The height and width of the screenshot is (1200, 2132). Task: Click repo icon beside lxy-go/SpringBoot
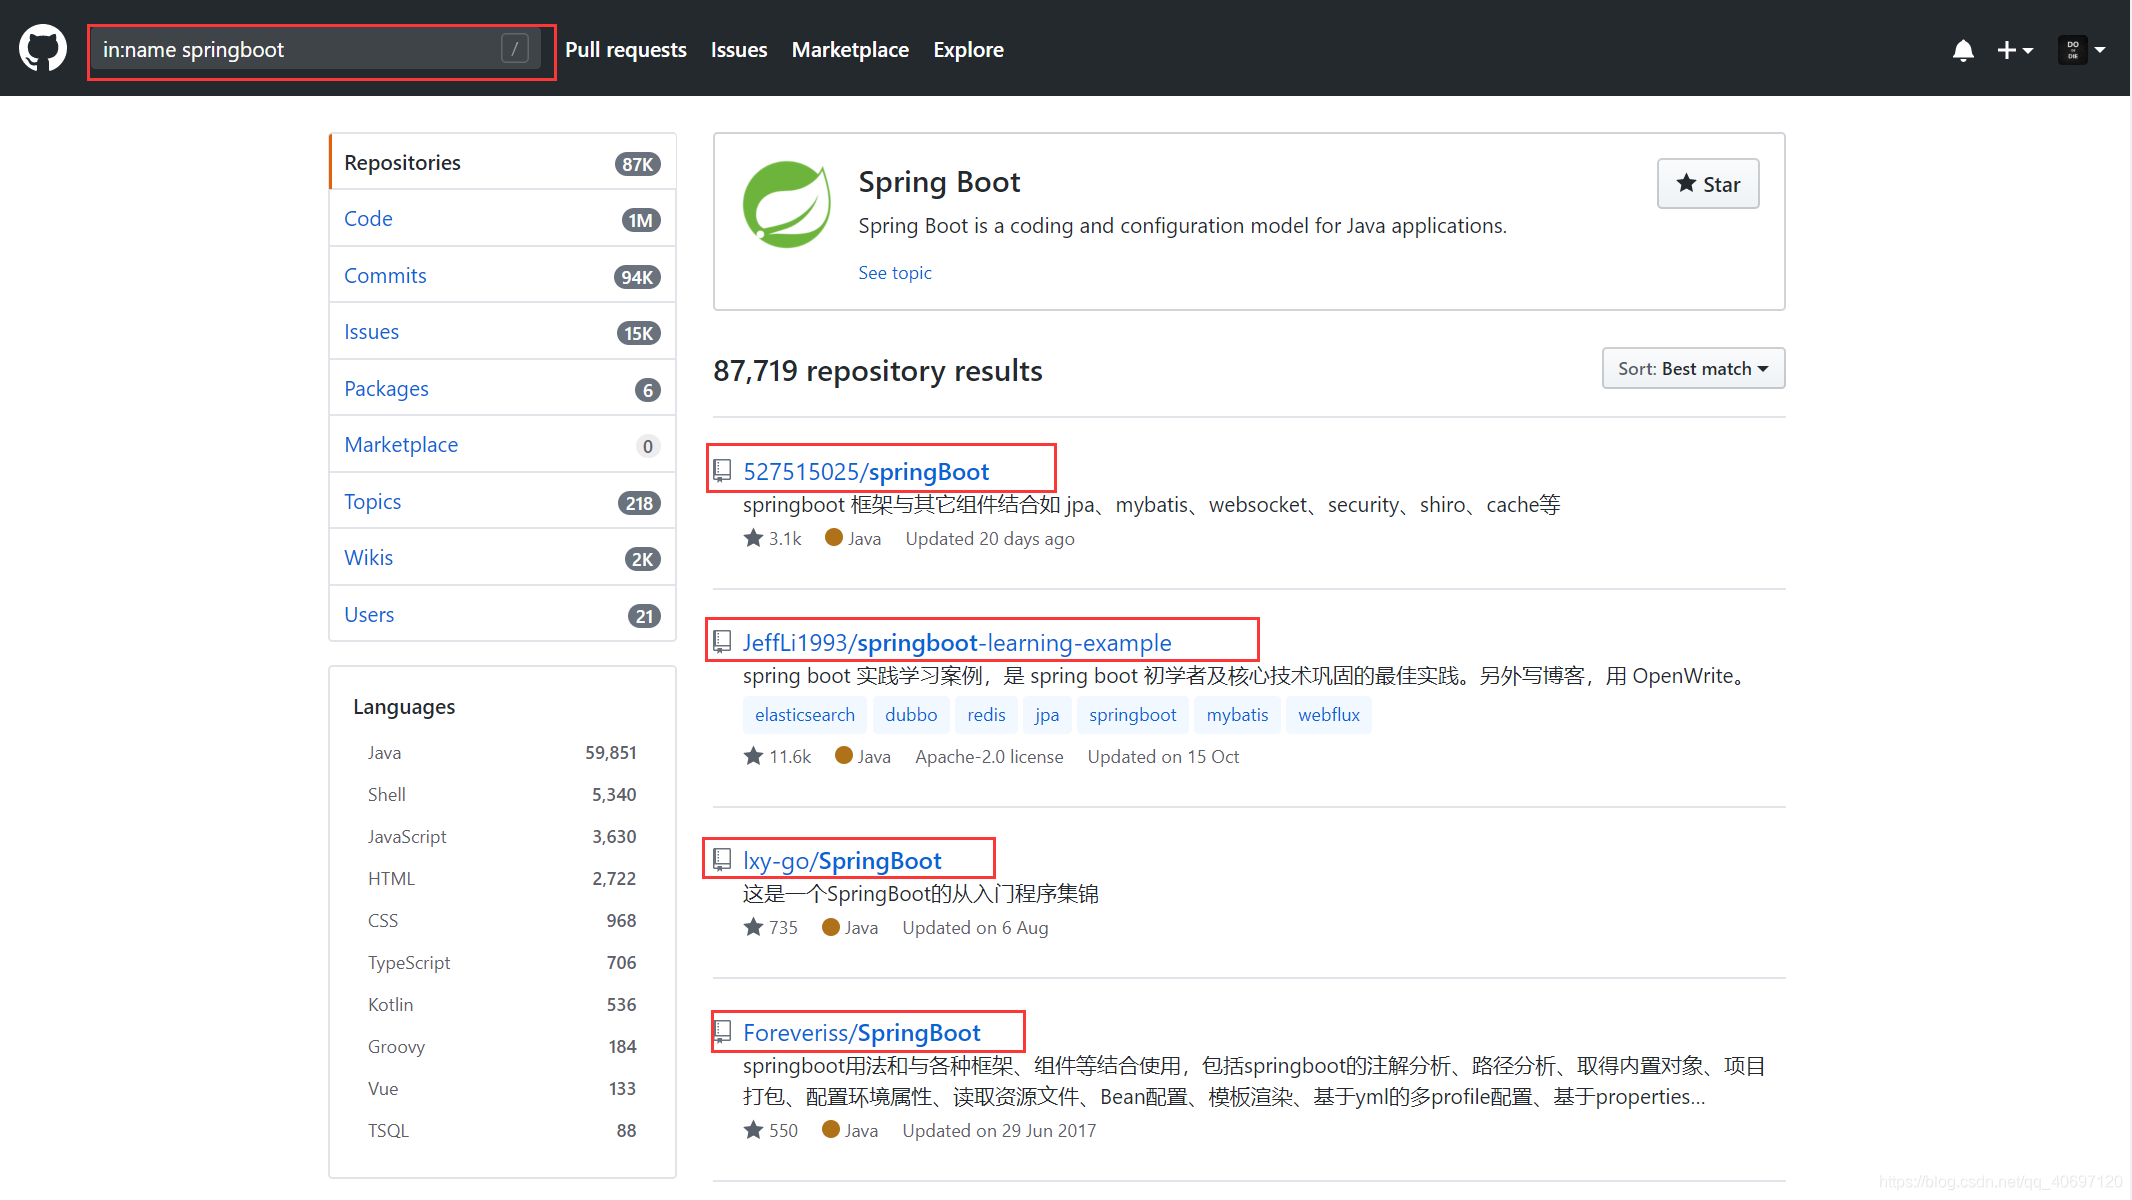click(722, 859)
